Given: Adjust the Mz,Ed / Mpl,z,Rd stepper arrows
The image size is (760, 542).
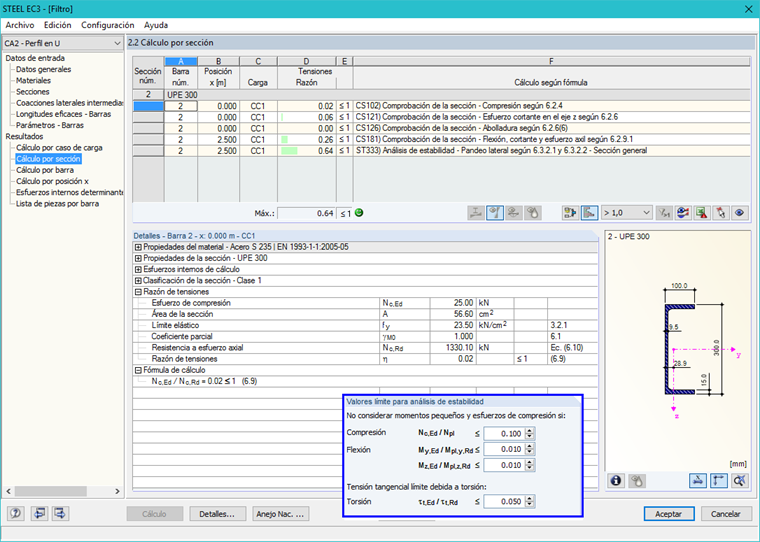Looking at the screenshot, I should tap(530, 465).
